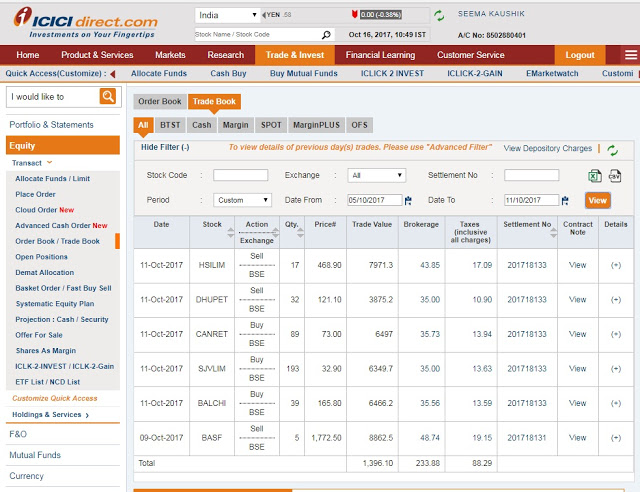640x492 pixels.
Task: View contract note for BASF
Action: coord(577,438)
